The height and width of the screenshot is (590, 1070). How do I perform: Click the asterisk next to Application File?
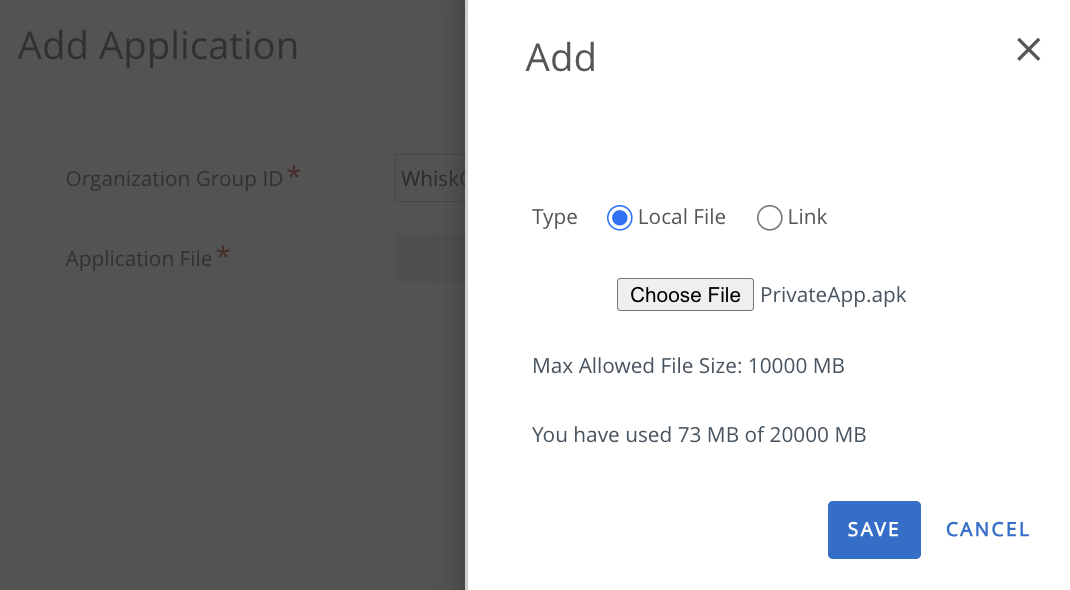pos(225,251)
